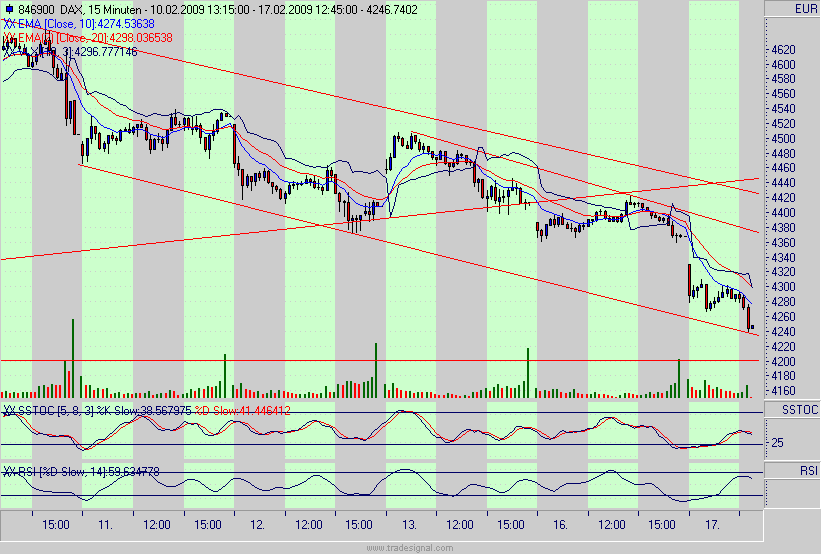Click the 4480 price axis label
This screenshot has height=554, width=821.
(784, 153)
